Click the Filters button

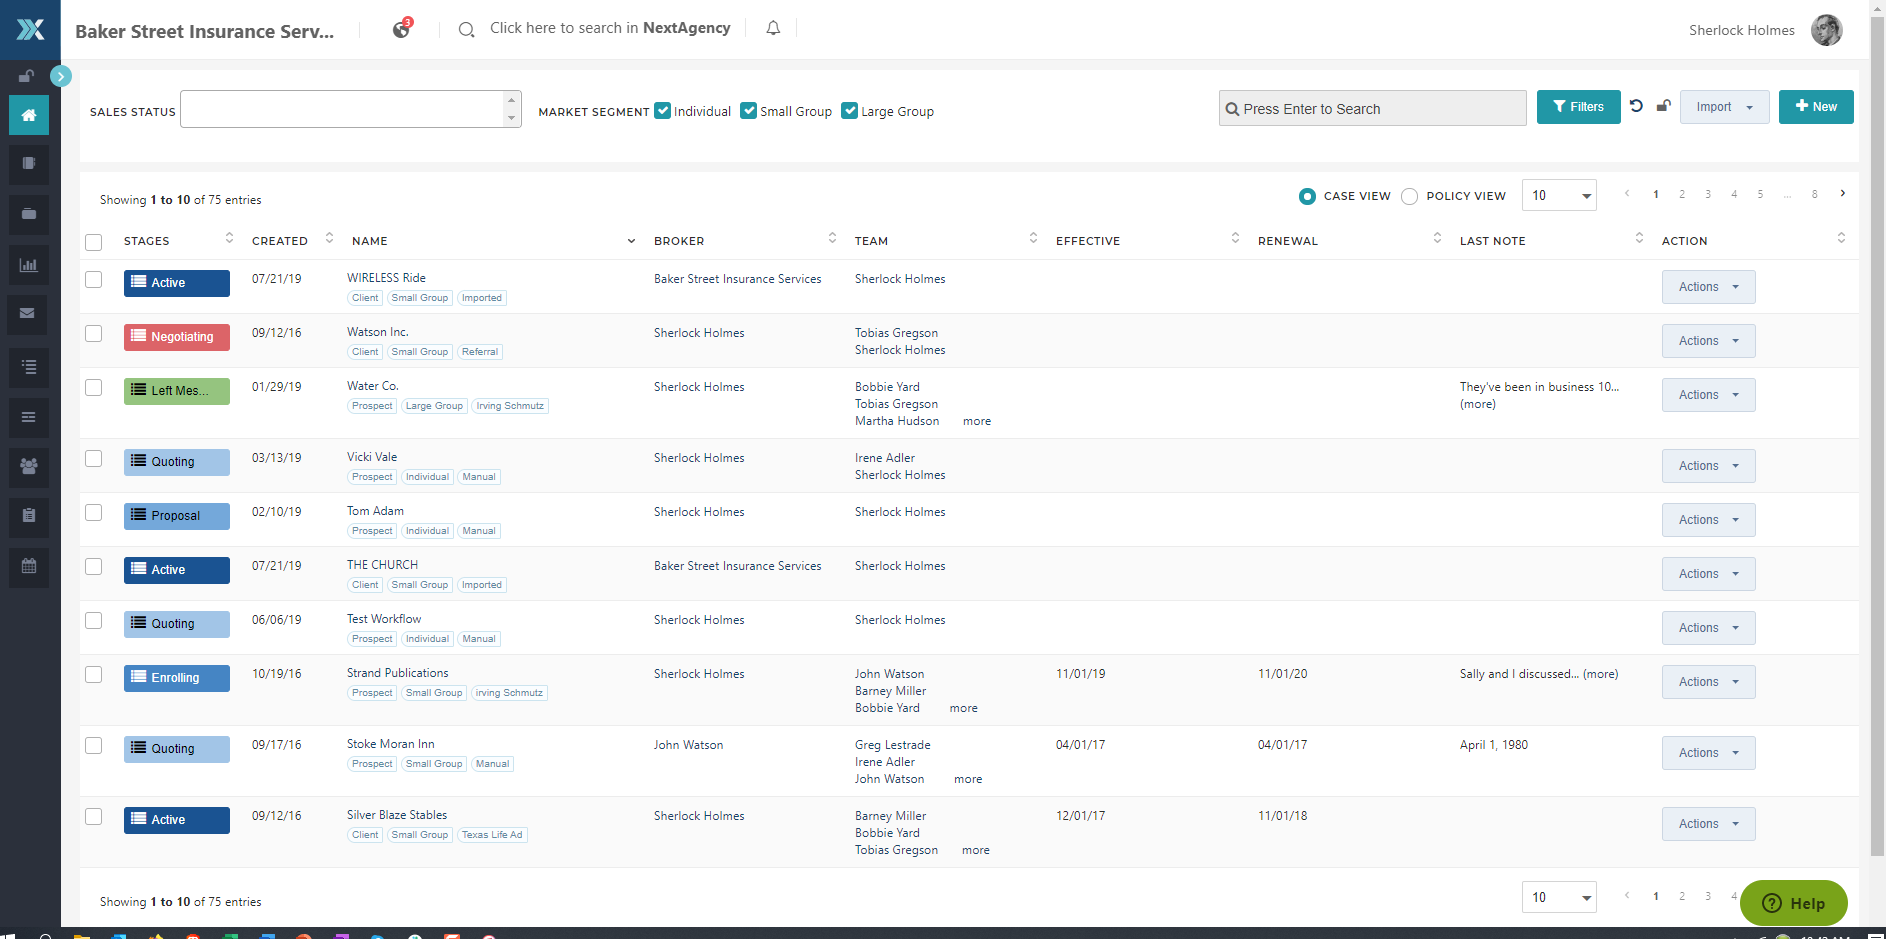tap(1578, 107)
